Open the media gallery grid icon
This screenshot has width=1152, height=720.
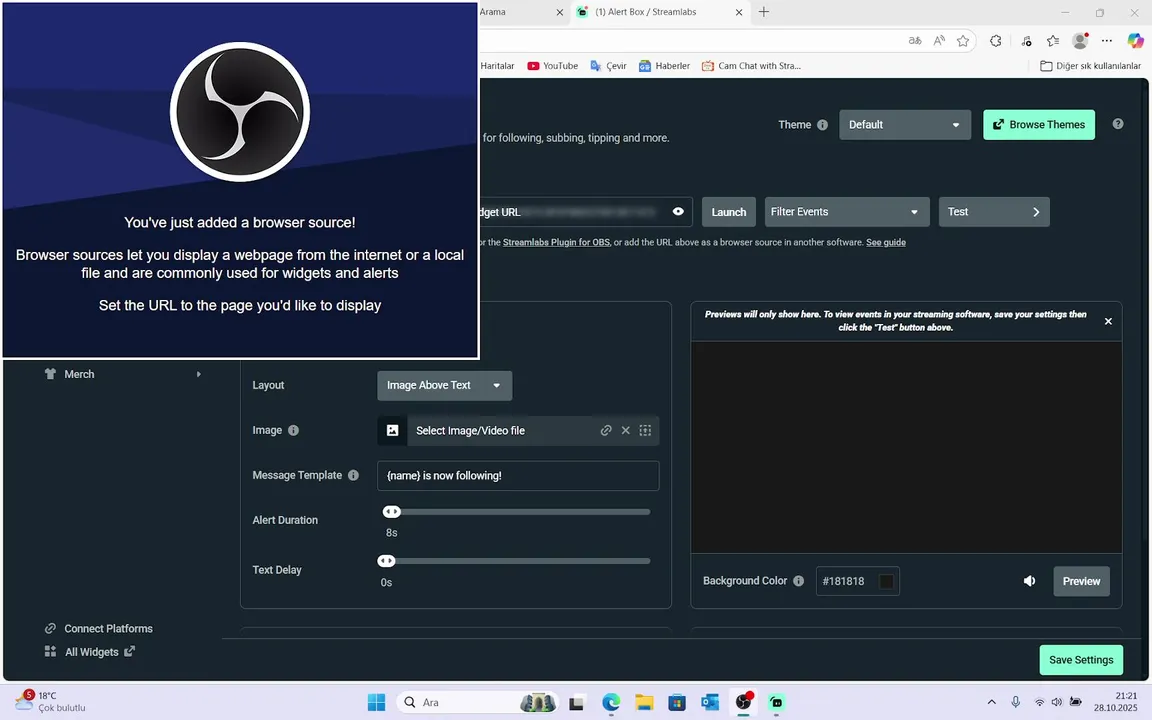(x=645, y=431)
